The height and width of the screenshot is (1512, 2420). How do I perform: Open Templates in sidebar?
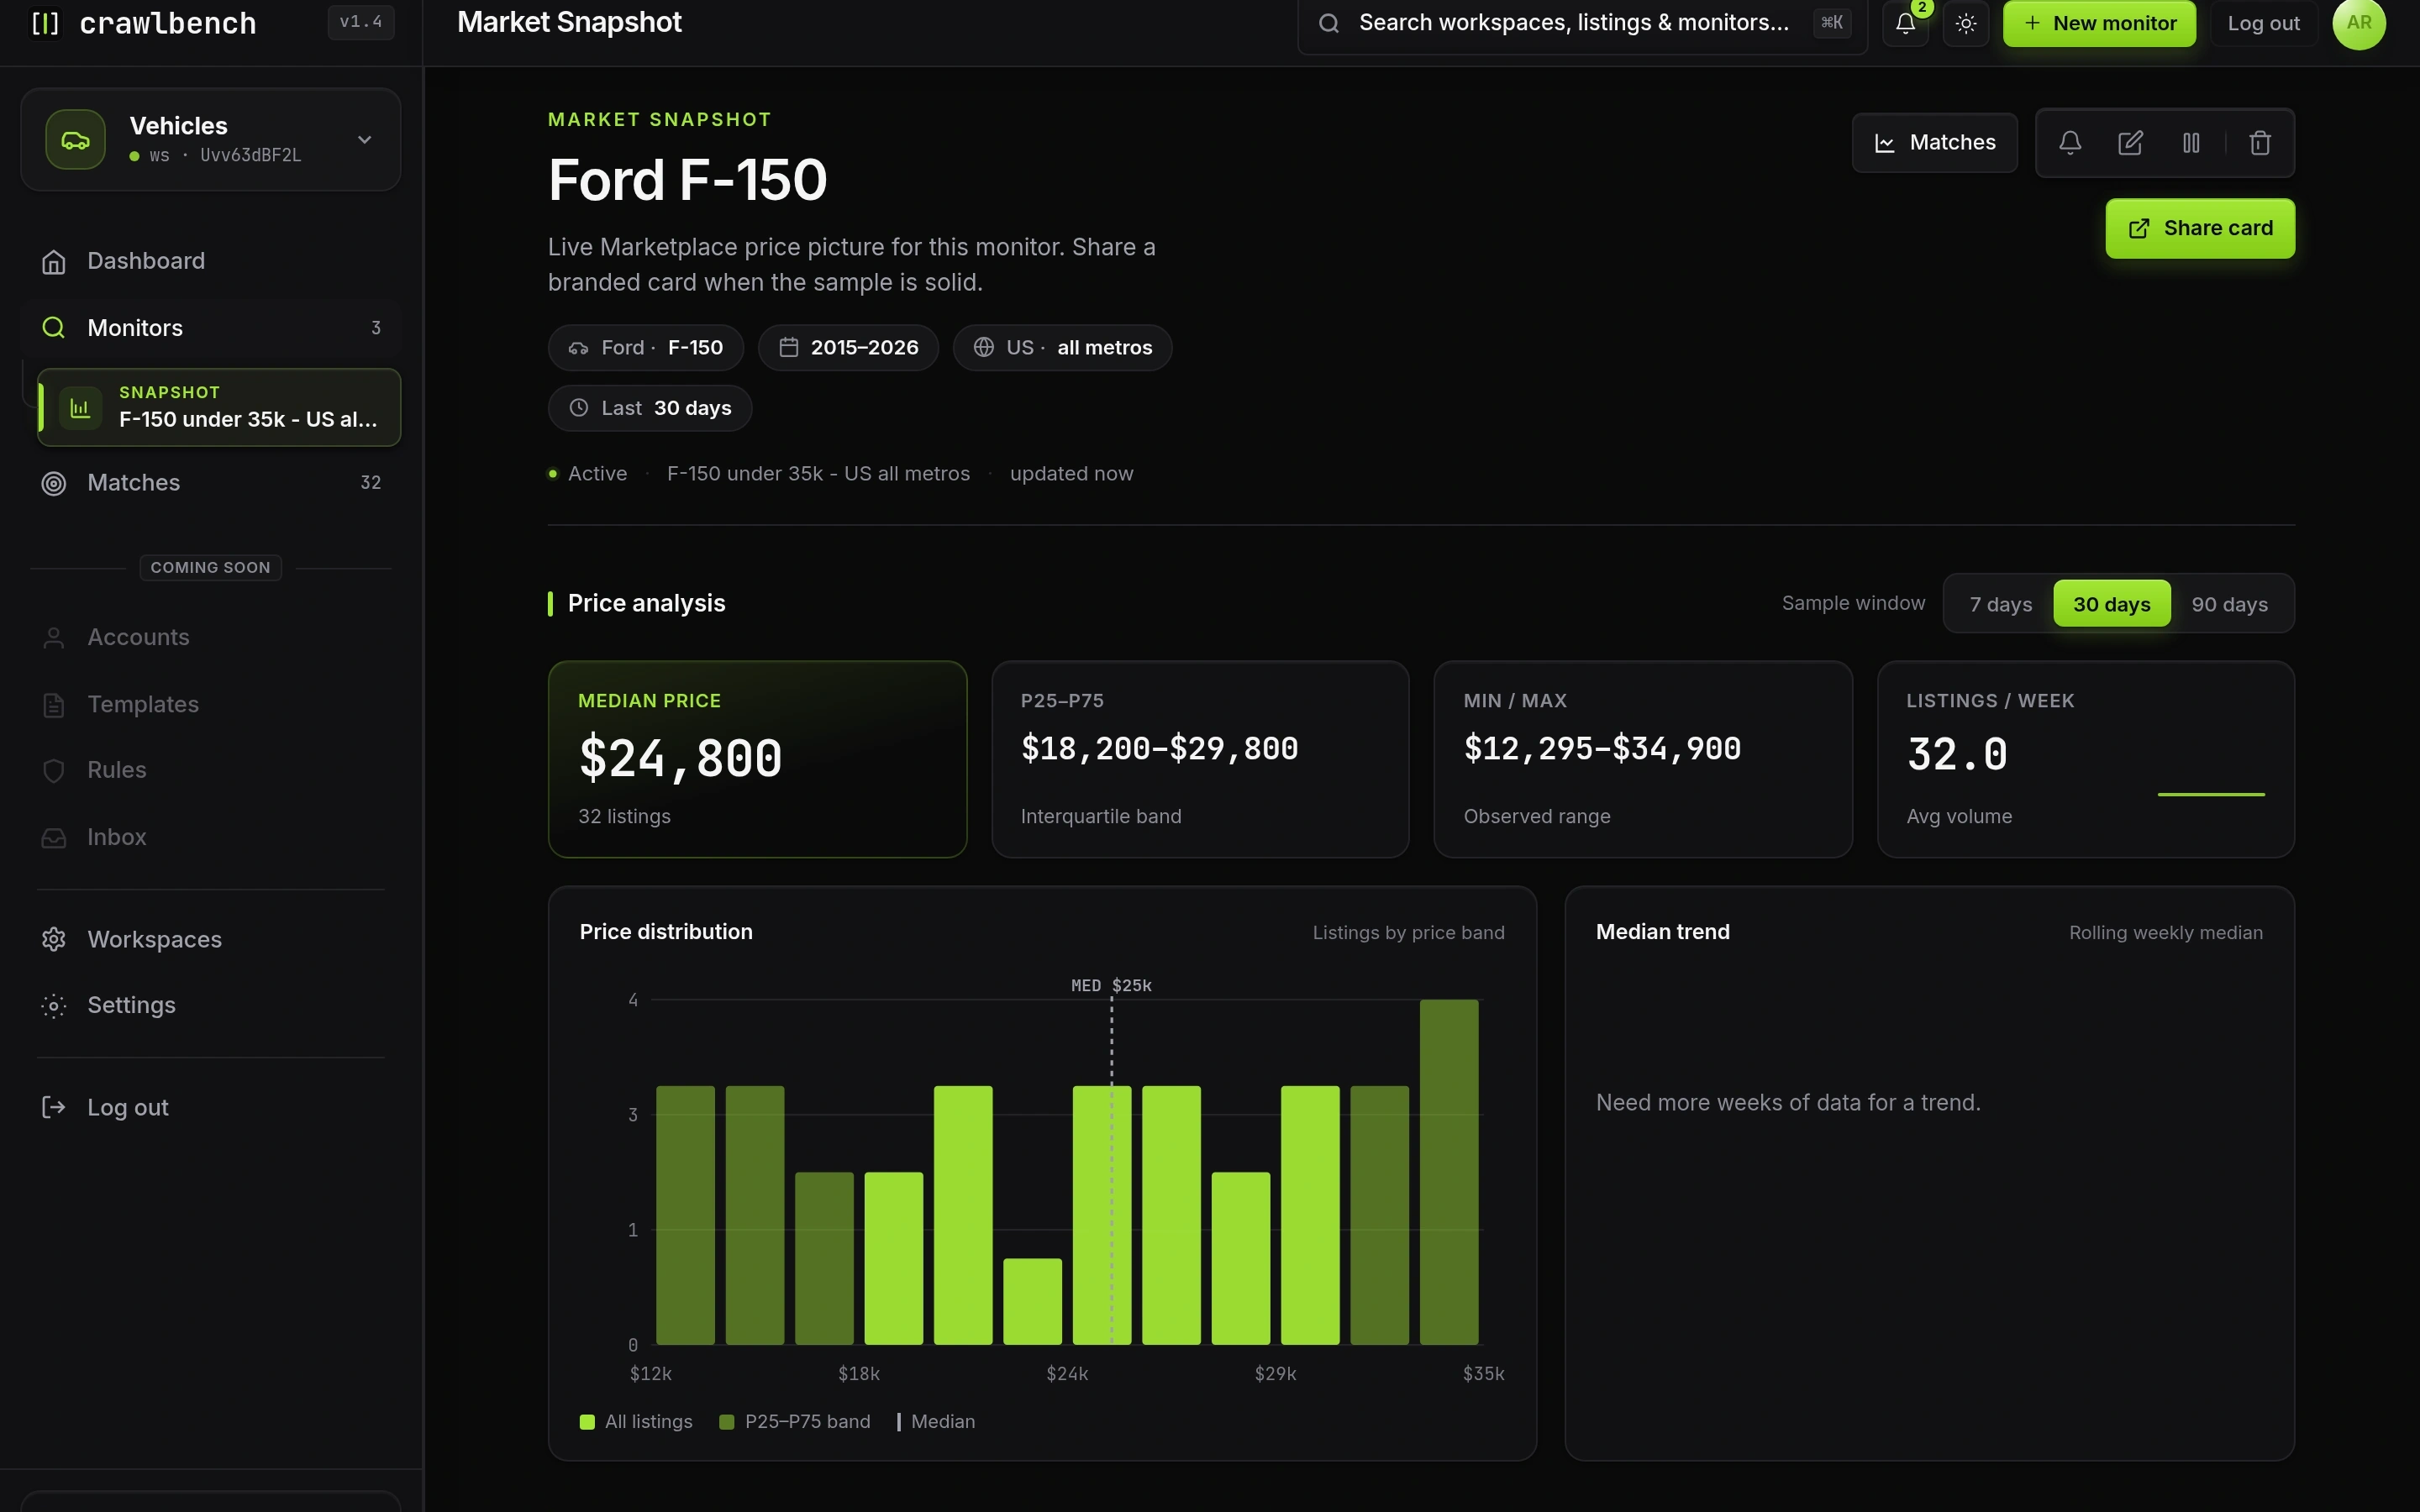pyautogui.click(x=211, y=704)
